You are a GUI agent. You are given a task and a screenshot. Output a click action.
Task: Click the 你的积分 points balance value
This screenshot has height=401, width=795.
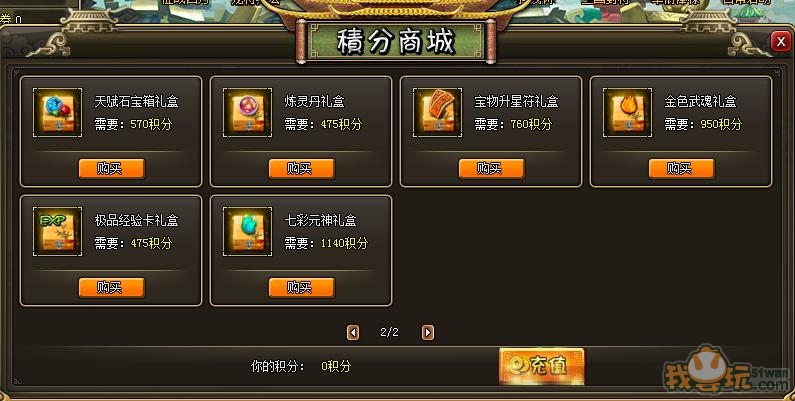click(336, 366)
